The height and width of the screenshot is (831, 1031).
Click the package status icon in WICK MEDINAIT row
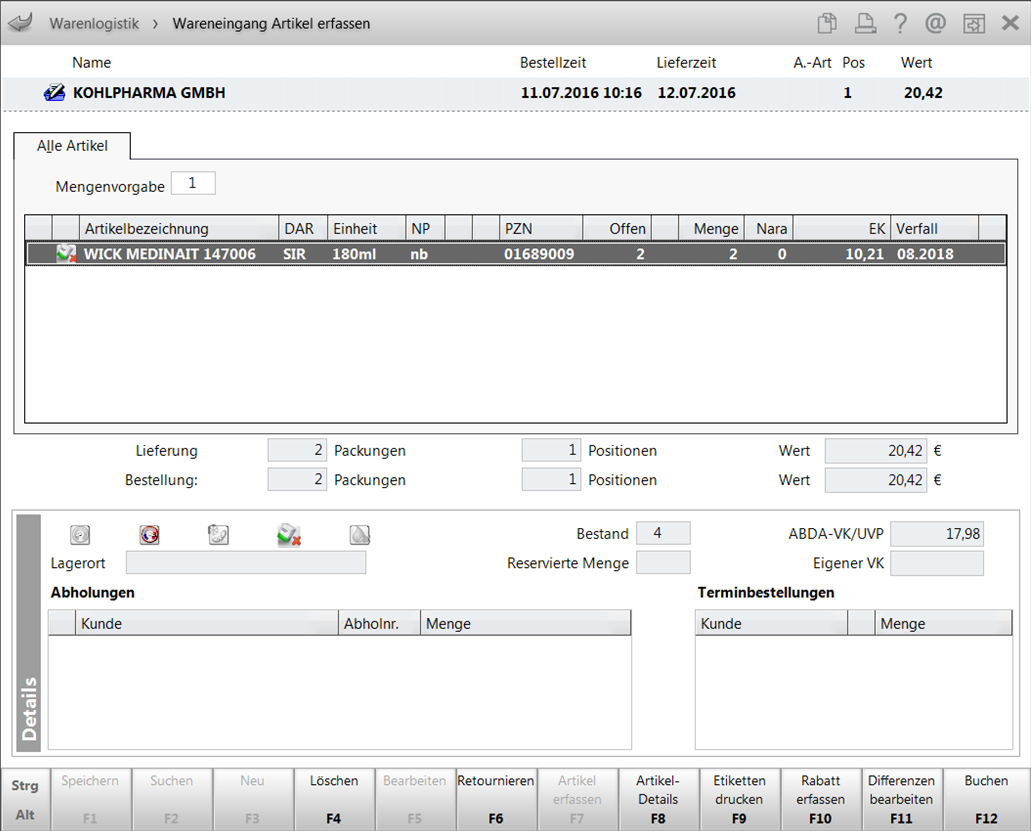[66, 254]
